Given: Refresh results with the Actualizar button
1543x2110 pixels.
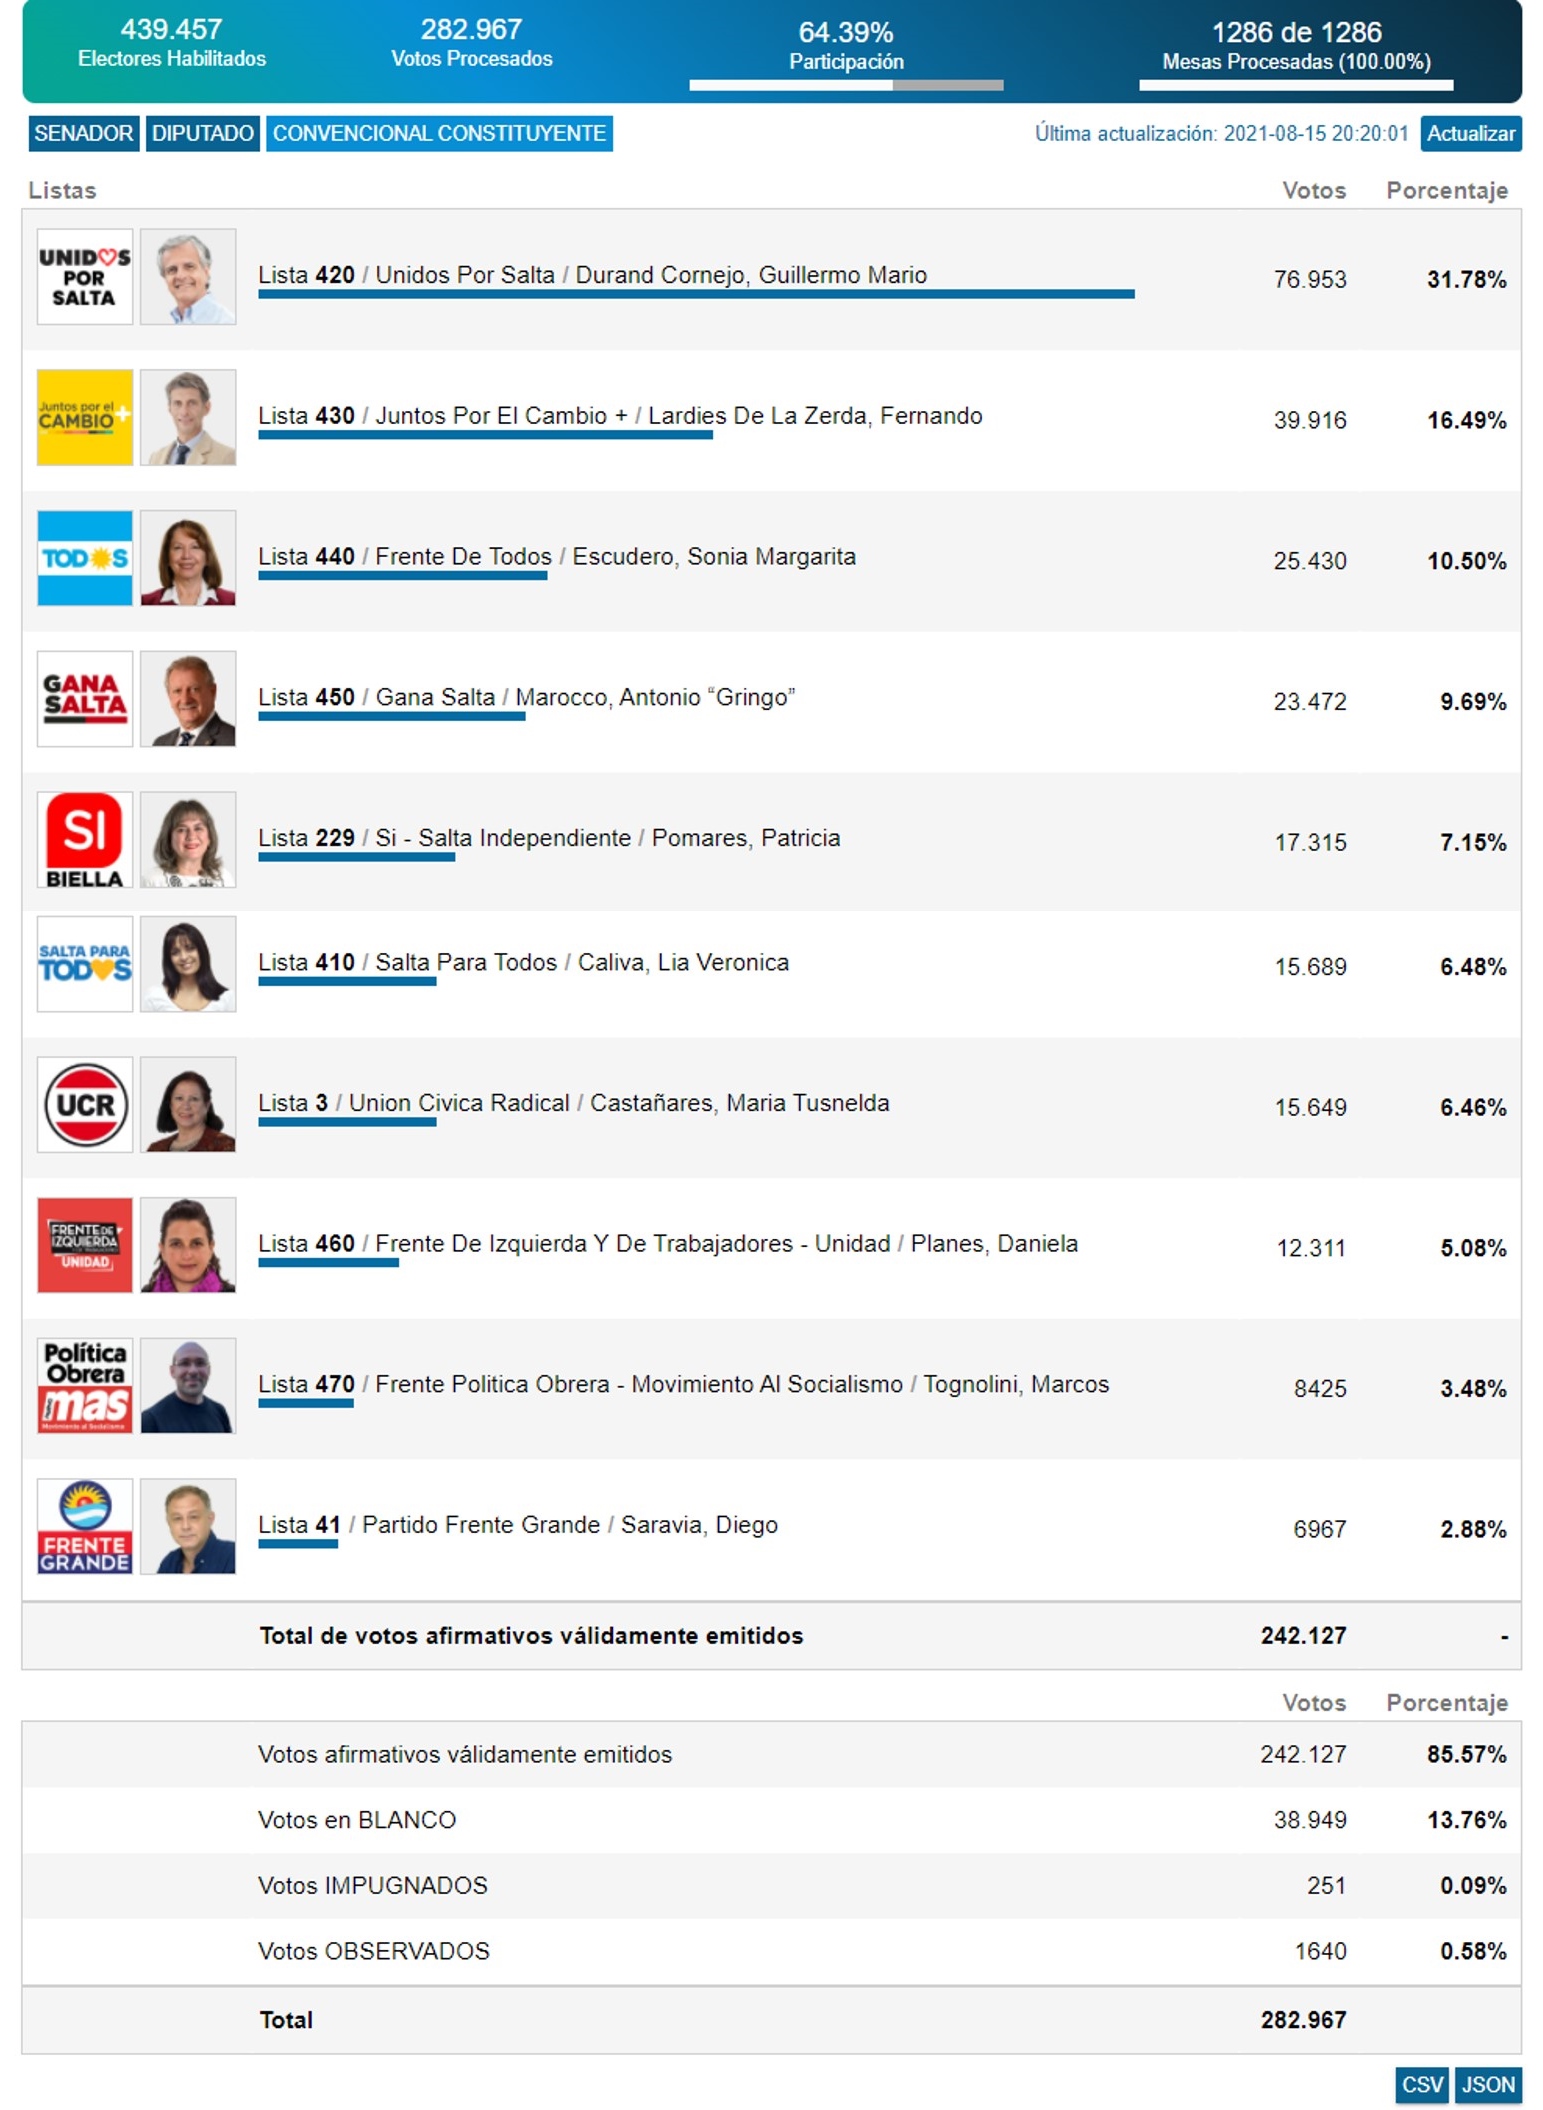Looking at the screenshot, I should click(1471, 133).
